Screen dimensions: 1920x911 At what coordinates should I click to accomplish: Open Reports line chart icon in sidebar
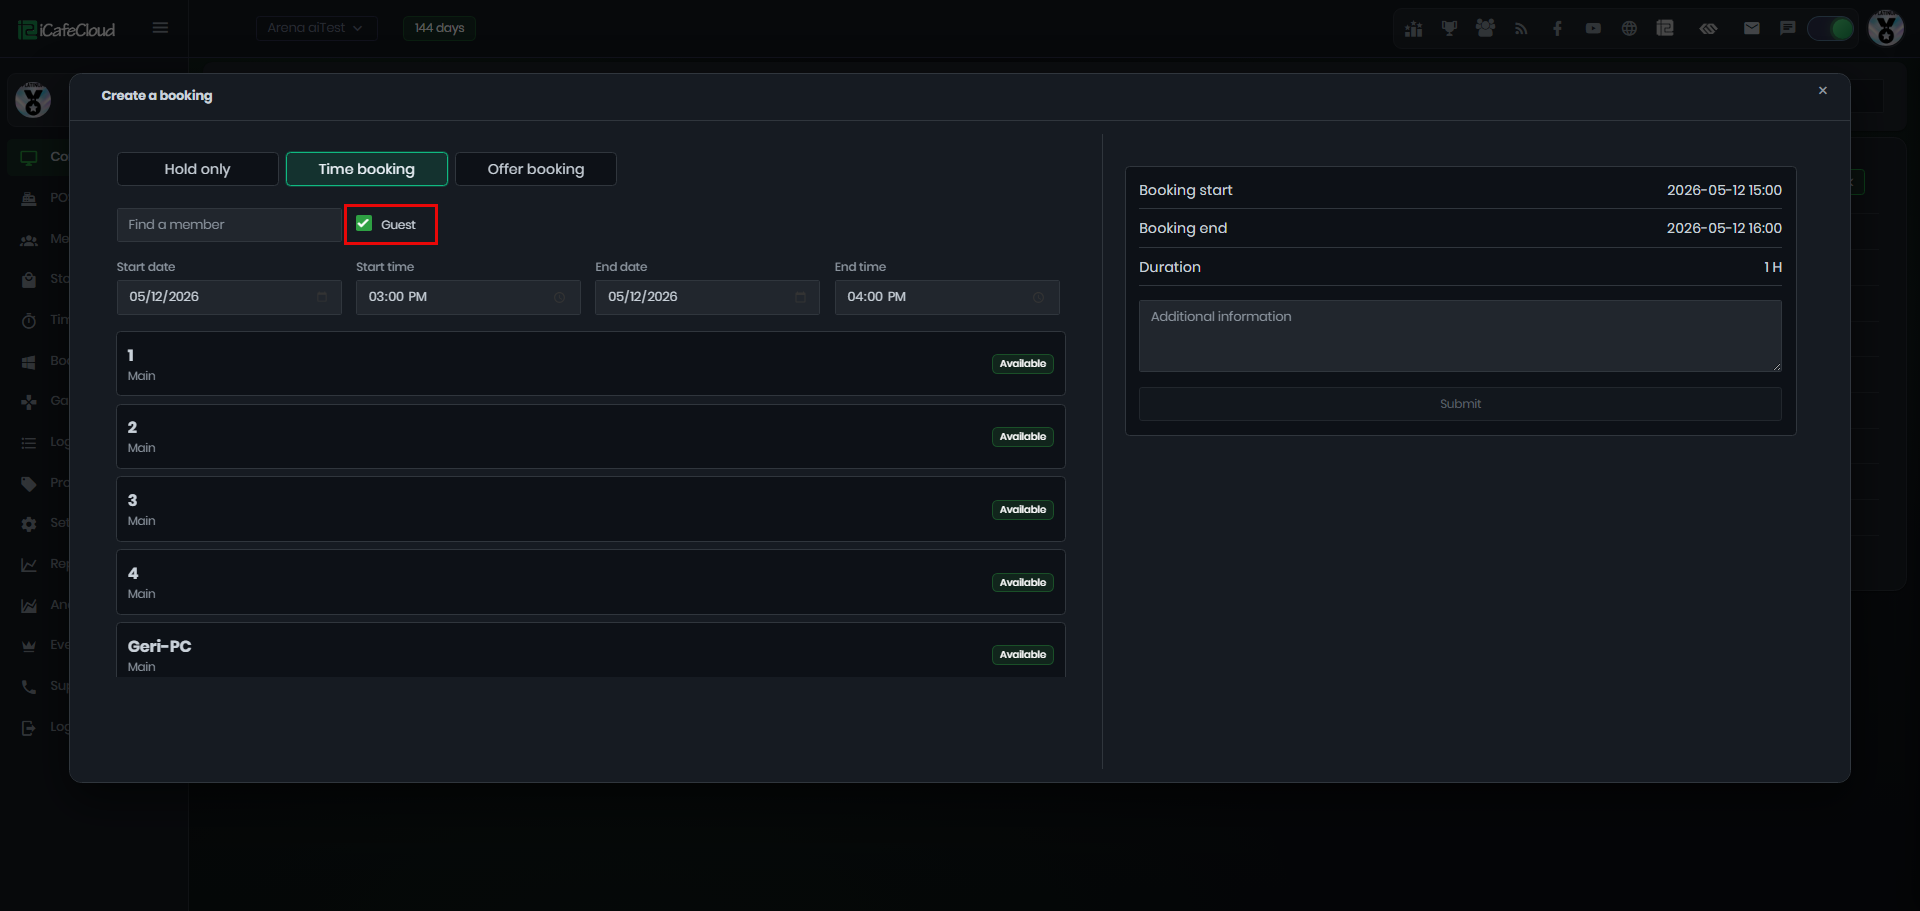(29, 564)
